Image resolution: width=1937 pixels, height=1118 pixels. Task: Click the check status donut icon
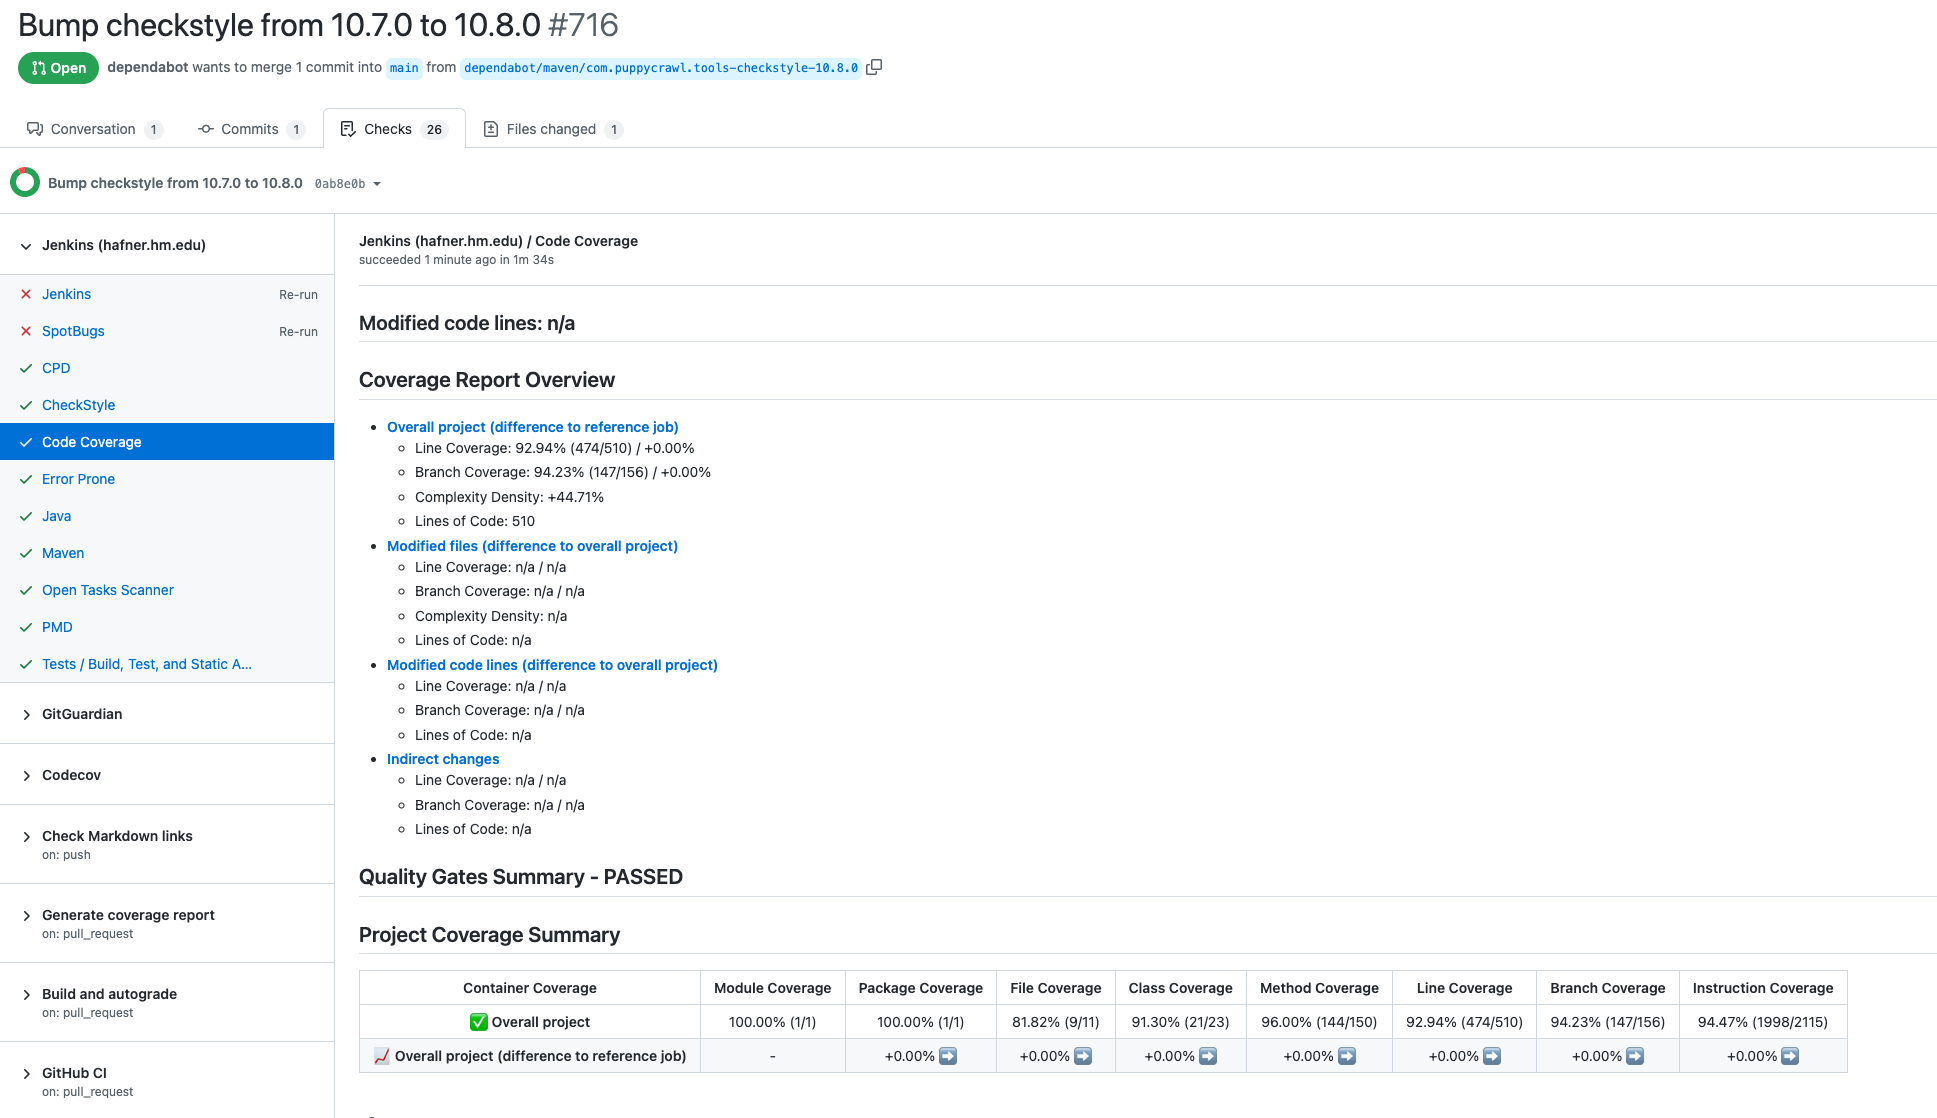[x=25, y=182]
